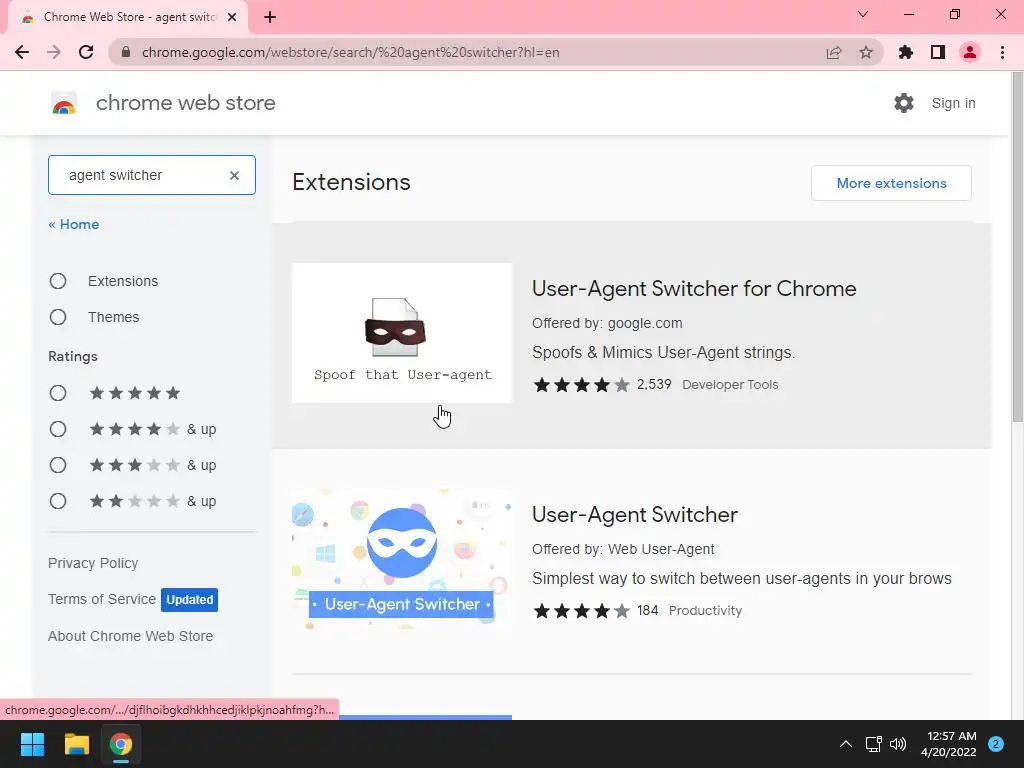This screenshot has width=1024, height=768.
Task: Select the 4 stars & up filter
Action: (x=58, y=429)
